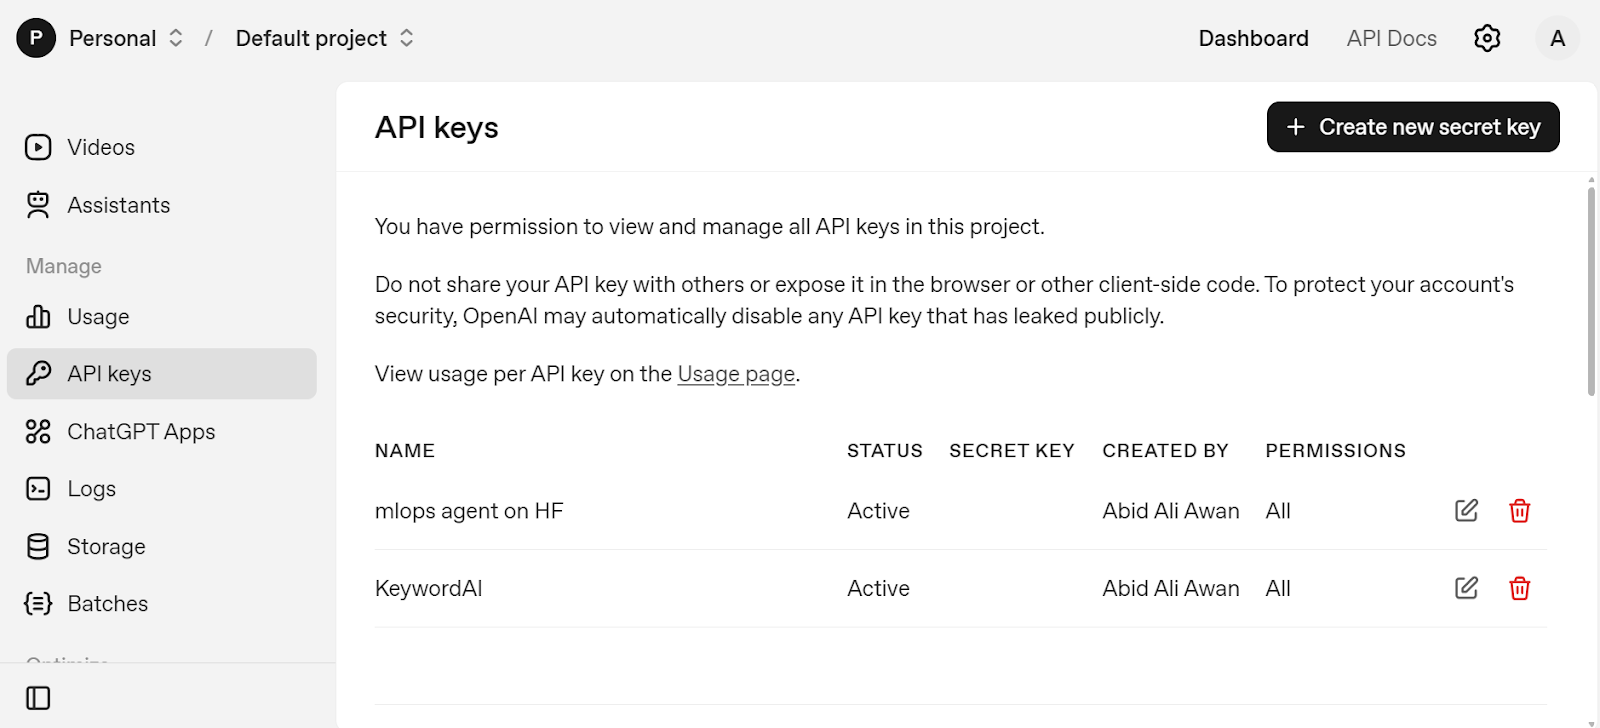Select ChatGPT Apps in the sidebar
The height and width of the screenshot is (728, 1600).
pos(140,432)
